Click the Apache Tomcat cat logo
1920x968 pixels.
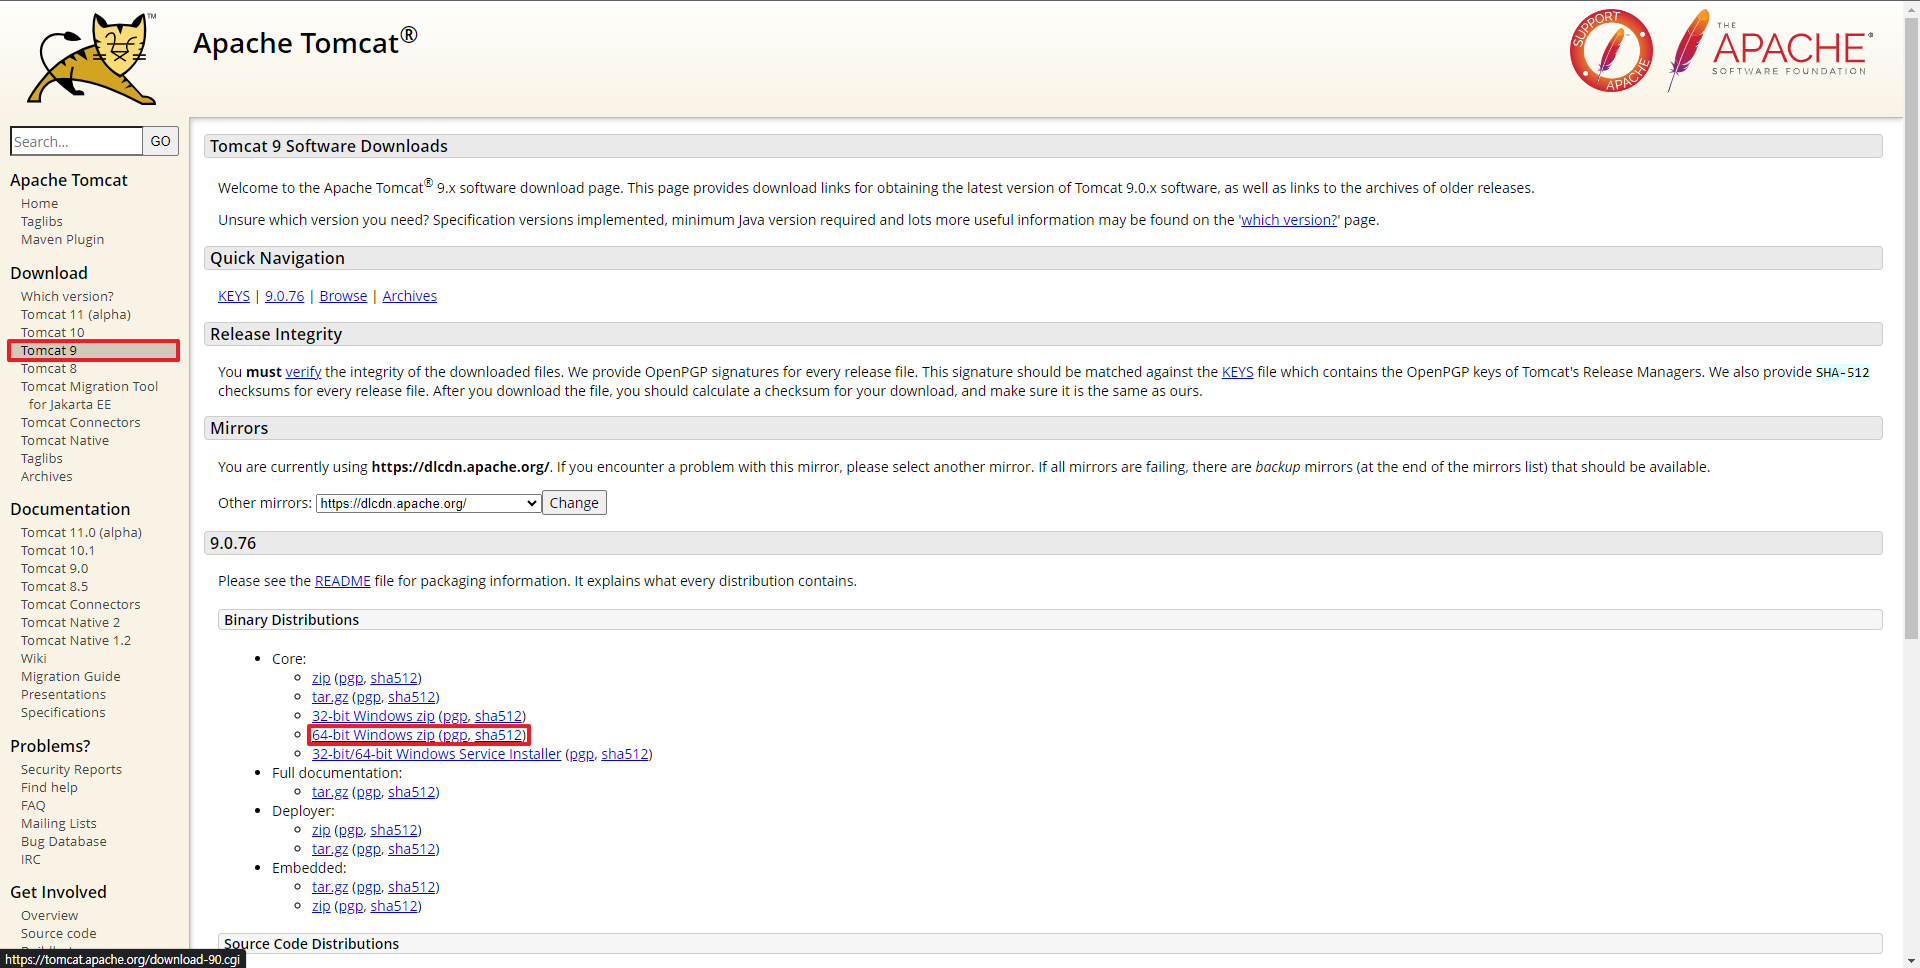point(92,58)
